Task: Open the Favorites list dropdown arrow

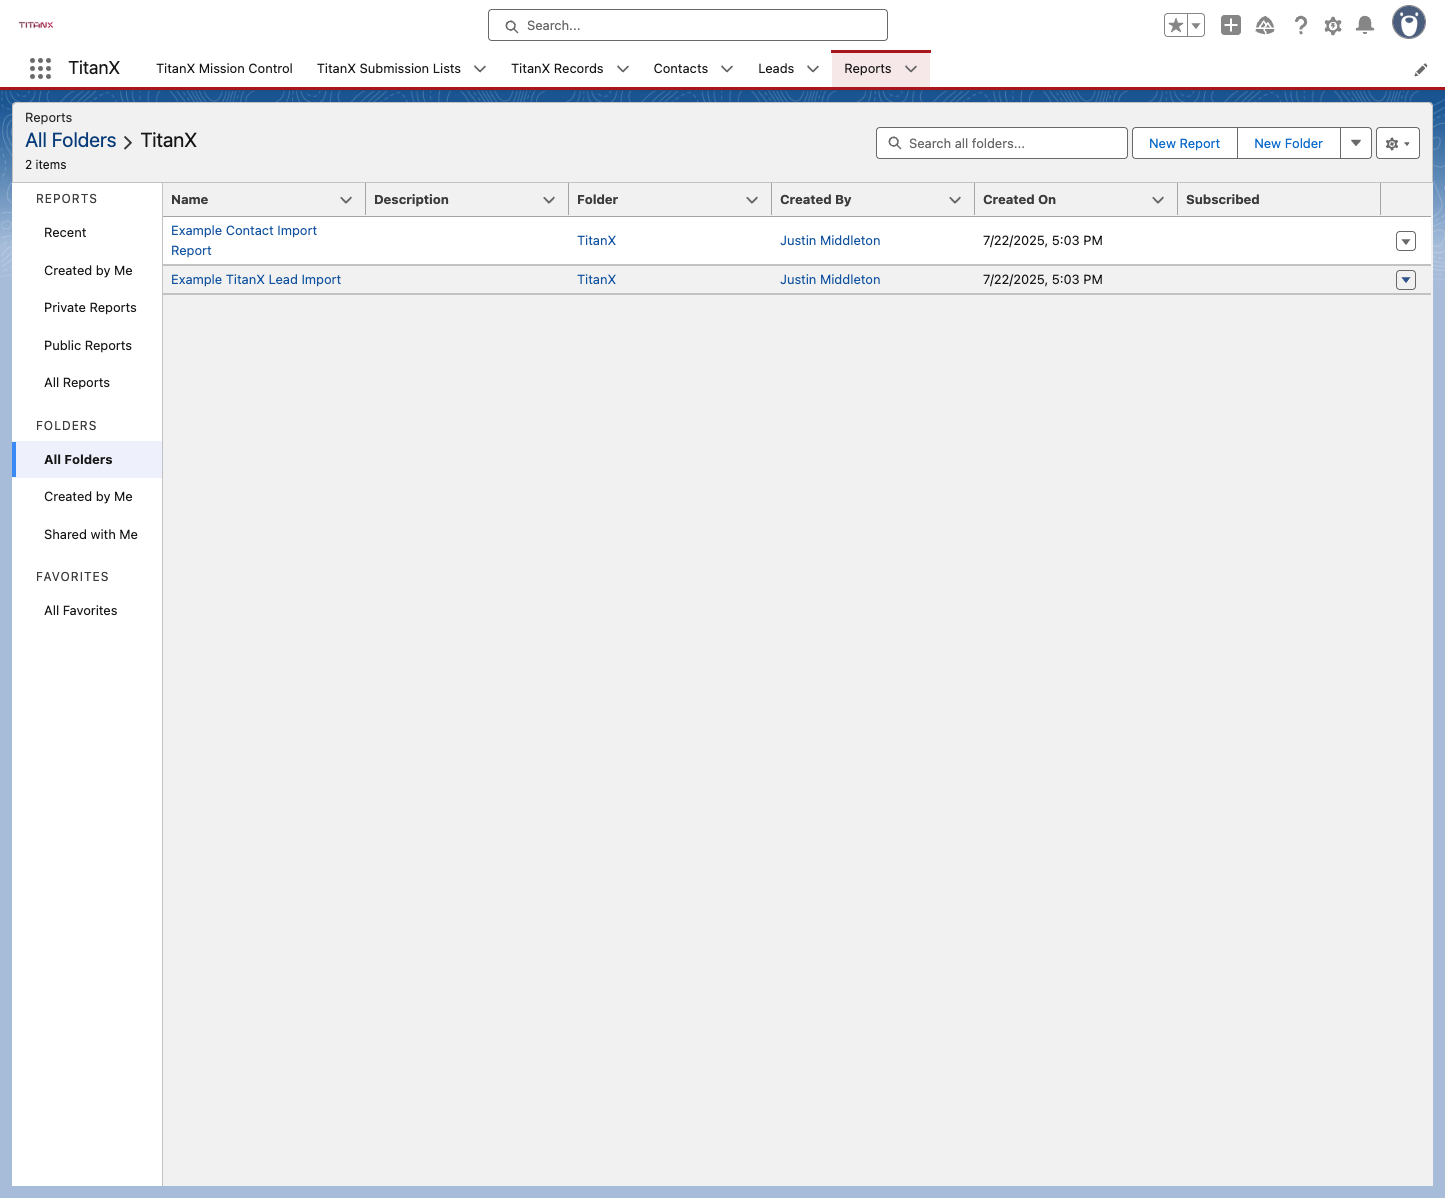Action: (1196, 26)
